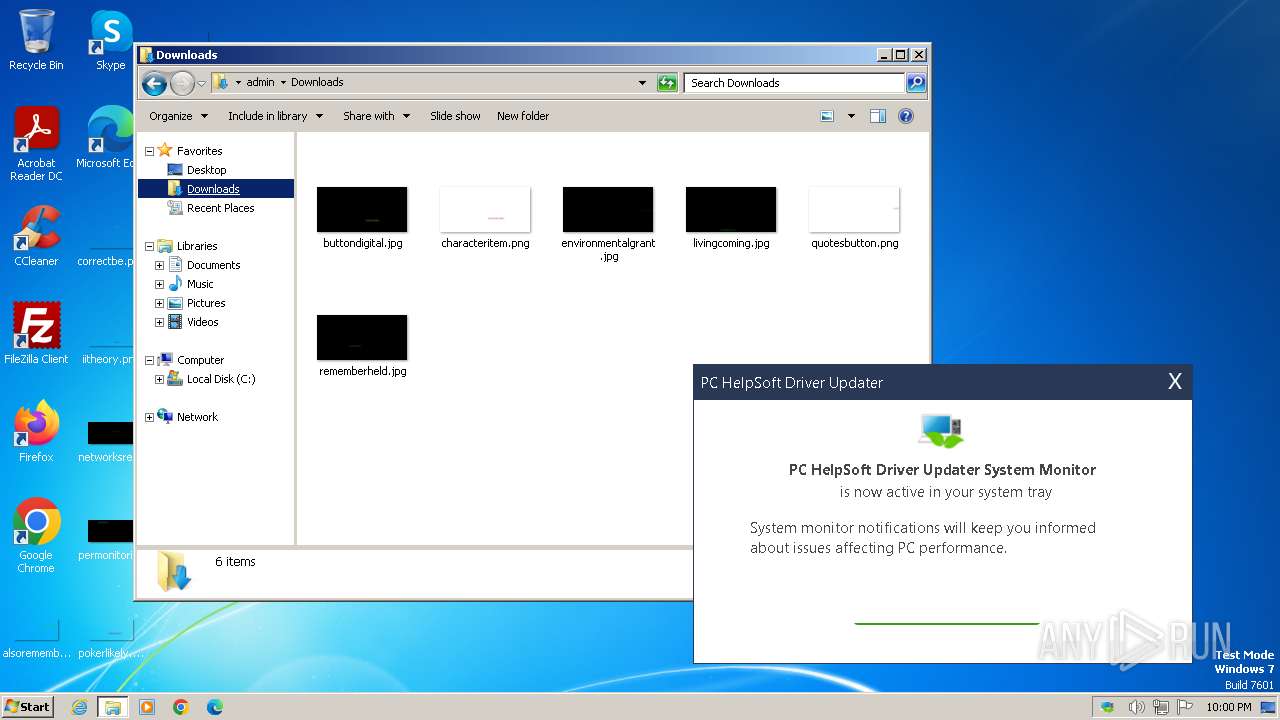Select Local Disk (C:)
This screenshot has width=1280, height=720.
click(x=221, y=379)
